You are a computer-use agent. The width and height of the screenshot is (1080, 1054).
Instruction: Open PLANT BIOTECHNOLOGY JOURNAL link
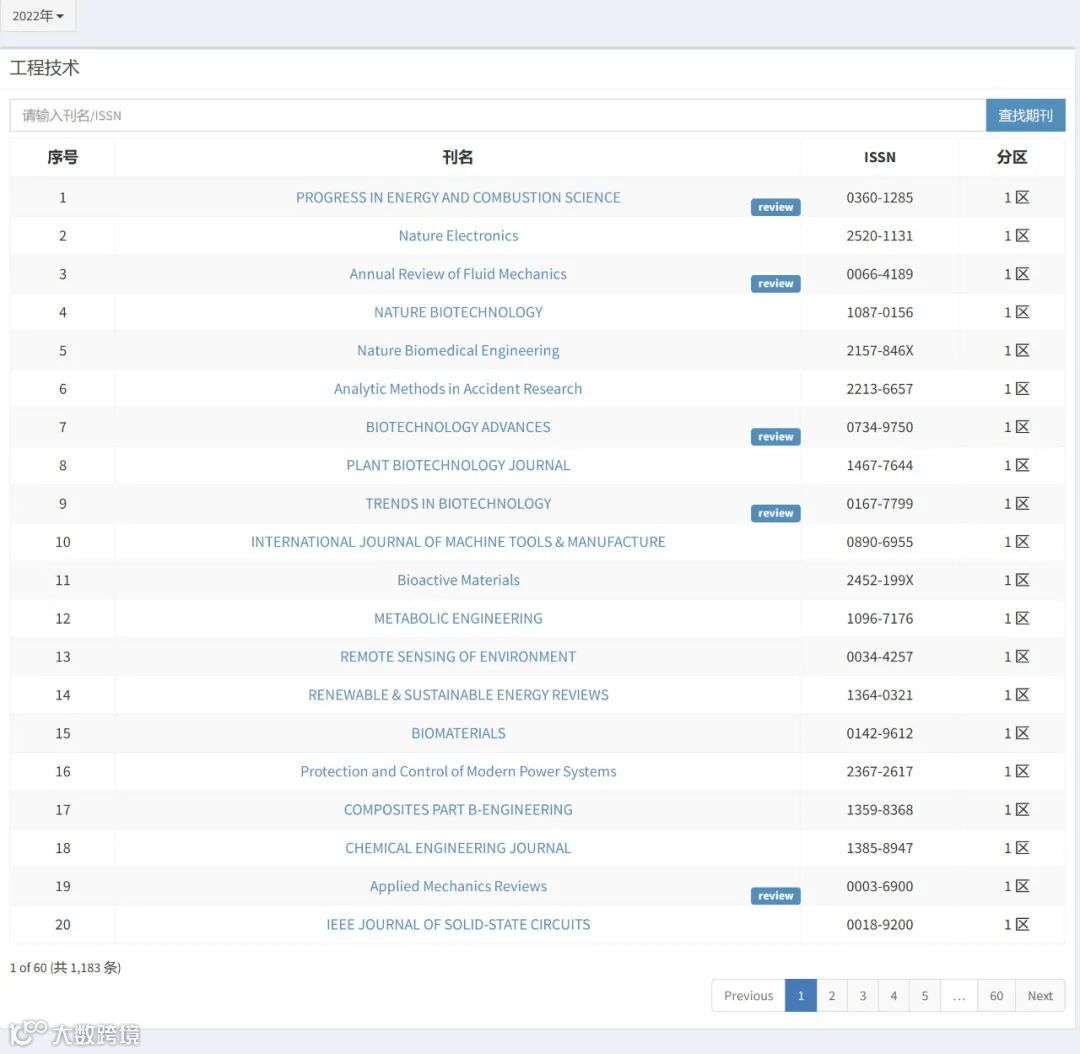click(x=458, y=465)
